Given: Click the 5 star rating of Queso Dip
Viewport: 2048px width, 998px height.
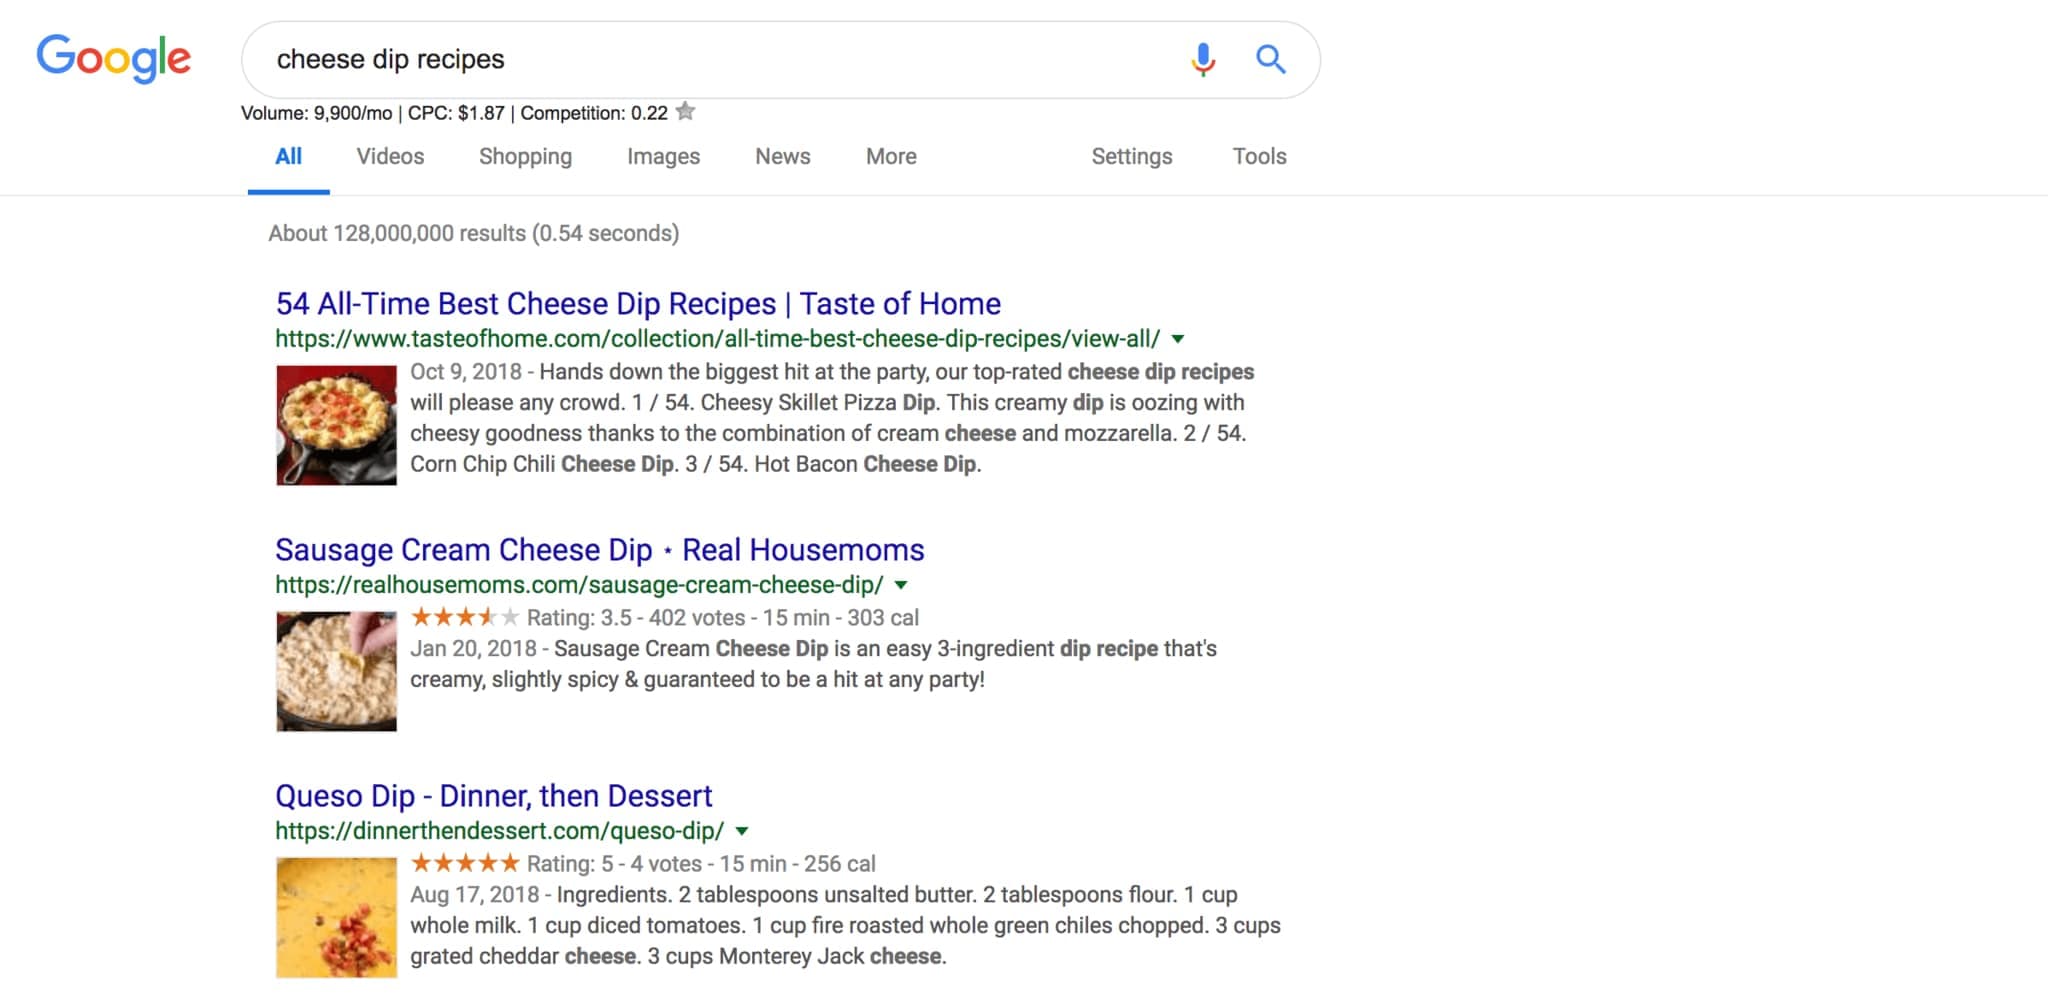Looking at the screenshot, I should click(465, 863).
